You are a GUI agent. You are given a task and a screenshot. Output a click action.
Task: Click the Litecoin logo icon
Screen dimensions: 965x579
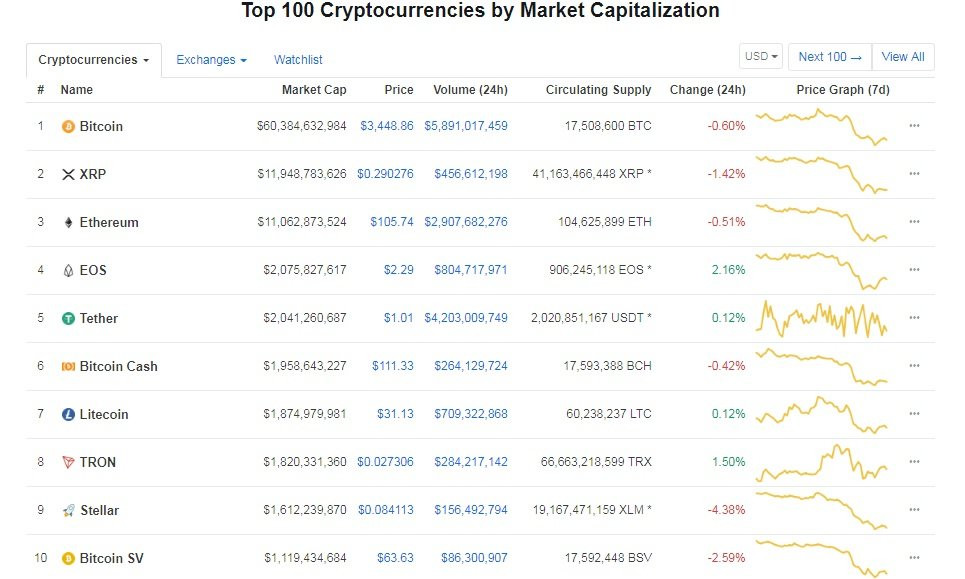pyautogui.click(x=68, y=415)
